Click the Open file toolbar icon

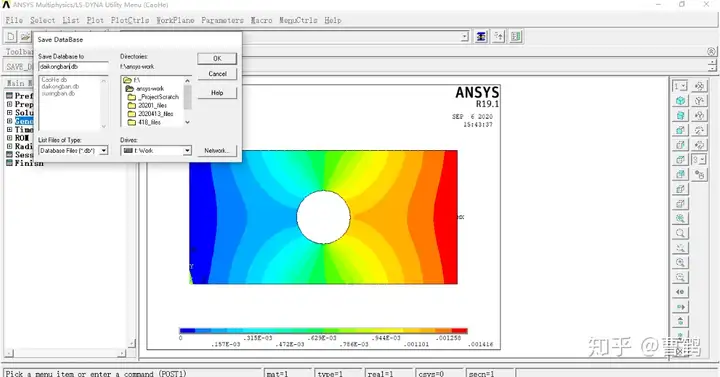click(x=25, y=36)
